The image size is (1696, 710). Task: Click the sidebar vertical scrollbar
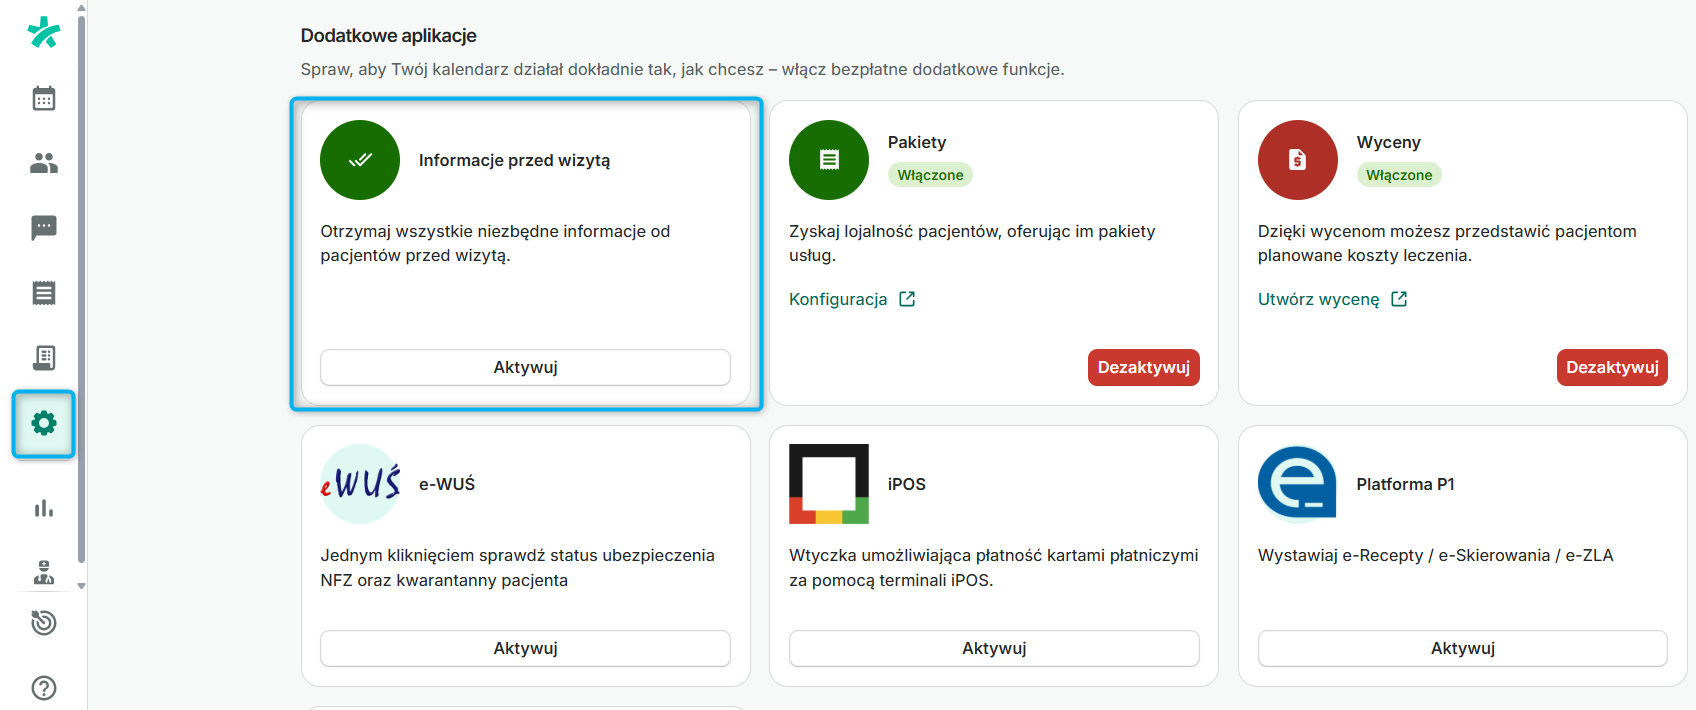click(x=81, y=290)
